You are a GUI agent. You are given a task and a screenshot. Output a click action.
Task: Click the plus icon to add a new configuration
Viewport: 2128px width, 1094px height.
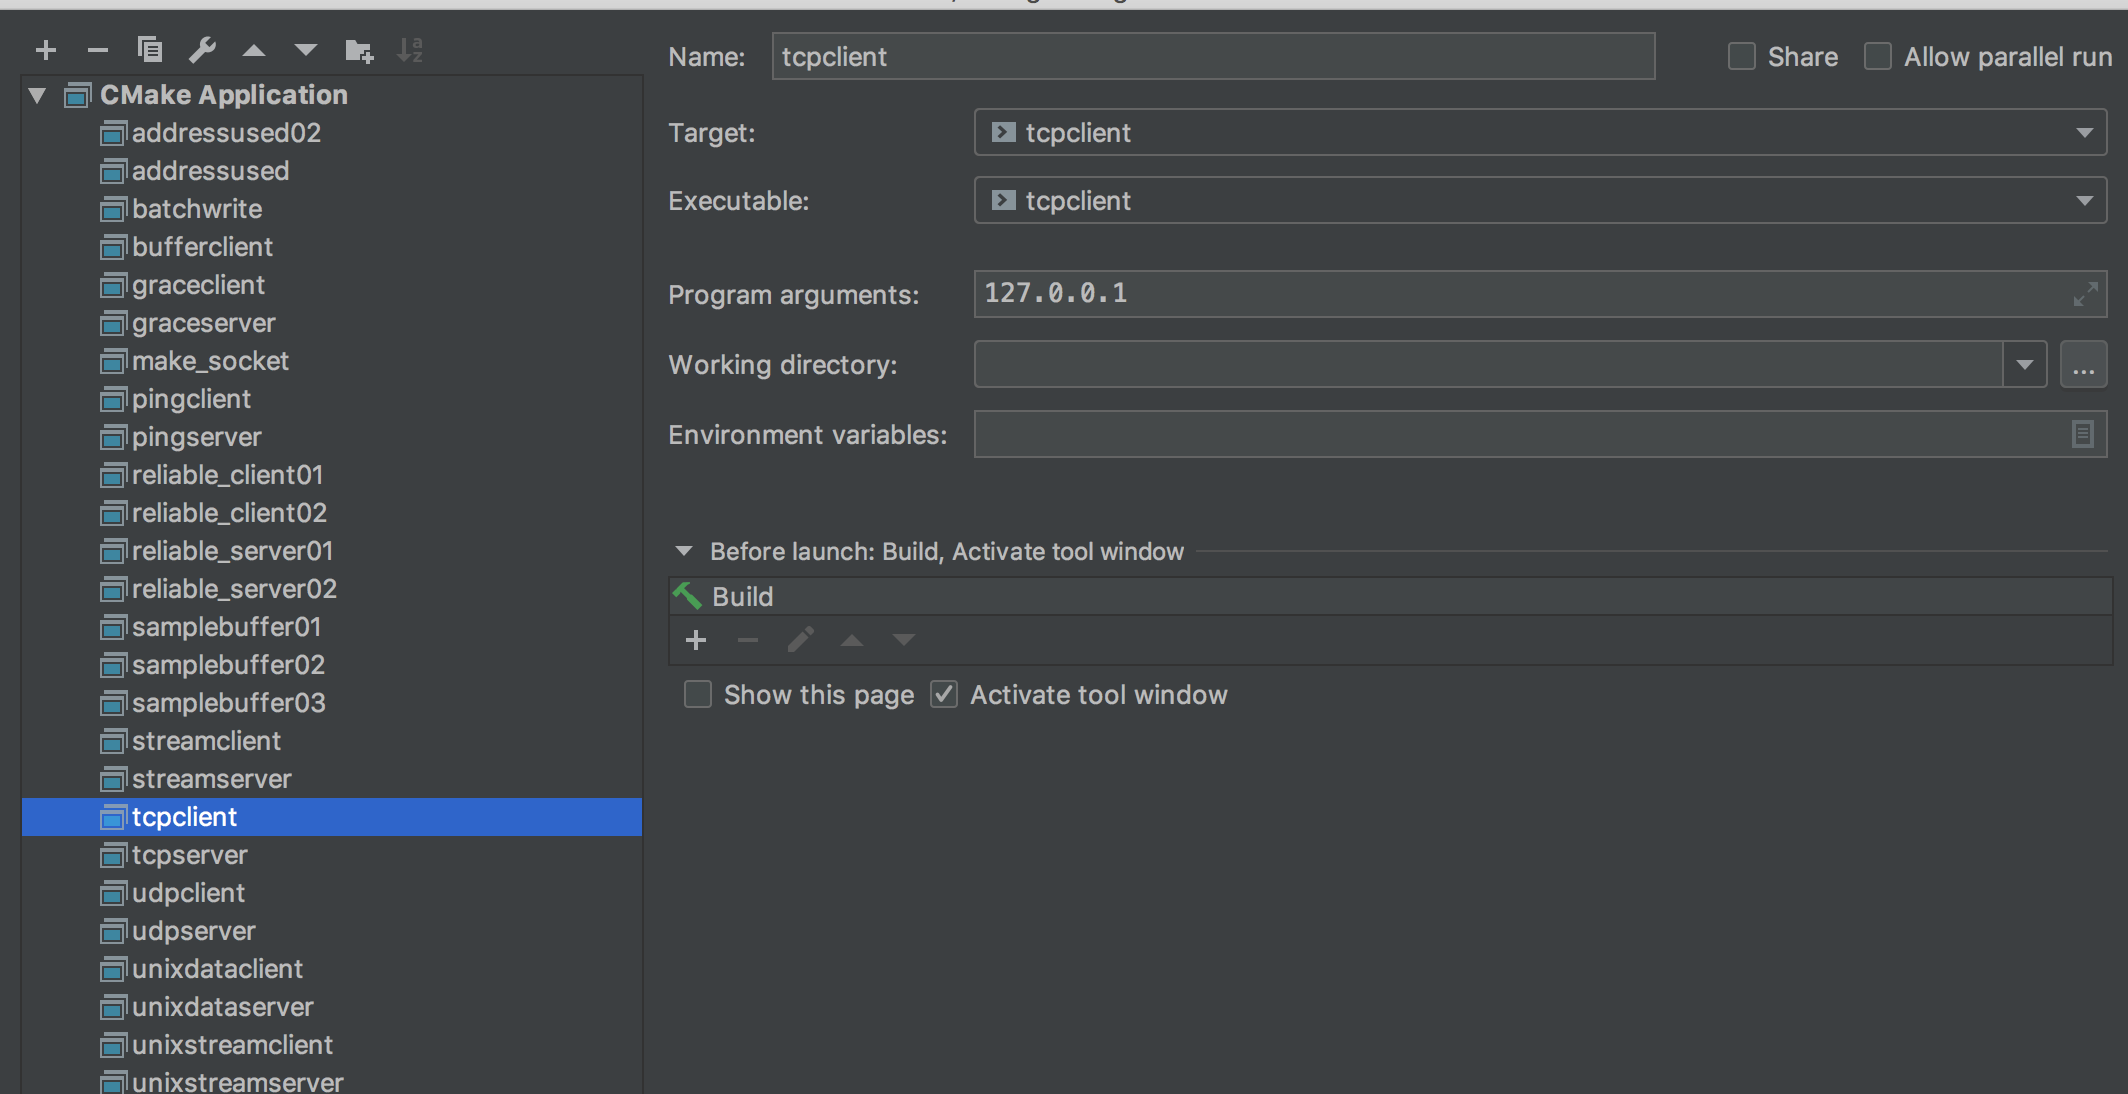[x=46, y=50]
